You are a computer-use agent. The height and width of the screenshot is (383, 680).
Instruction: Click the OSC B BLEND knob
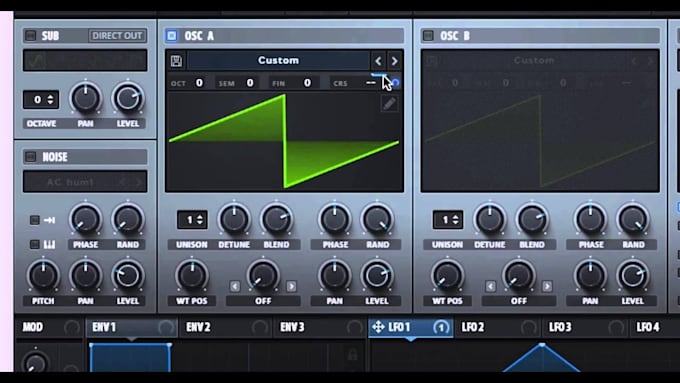point(532,219)
